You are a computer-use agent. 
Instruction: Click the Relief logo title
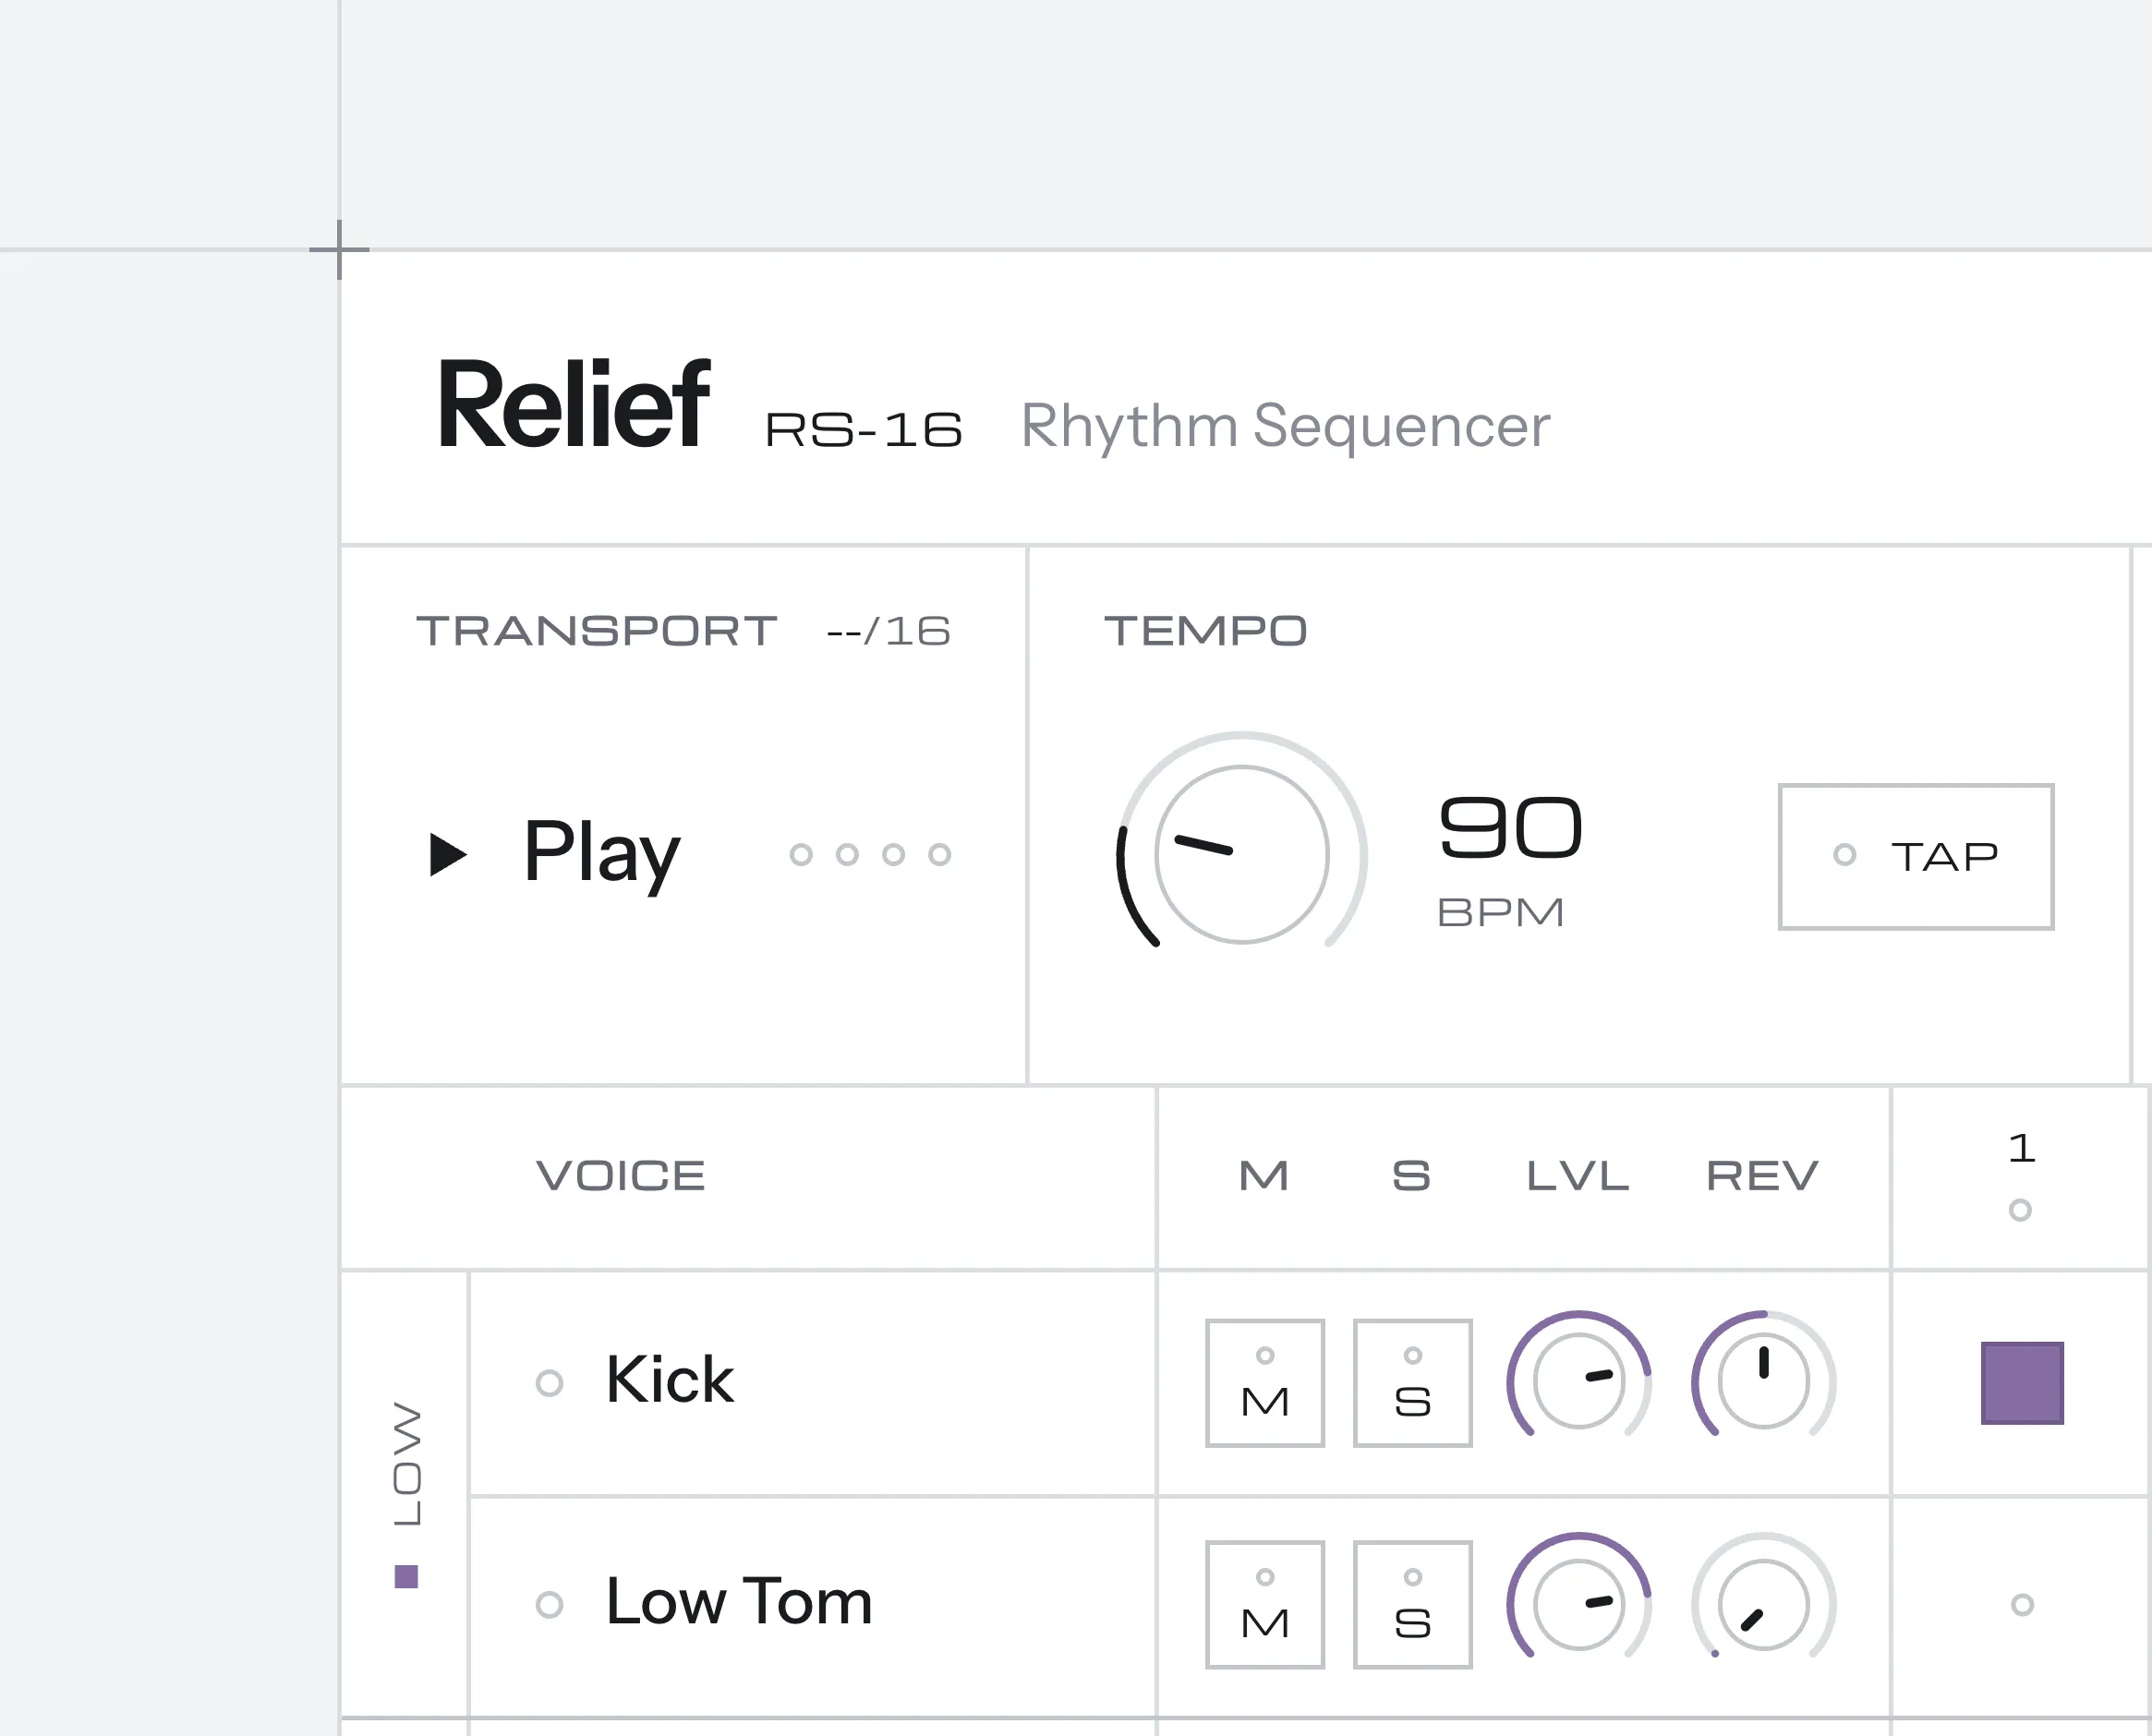tap(574, 405)
